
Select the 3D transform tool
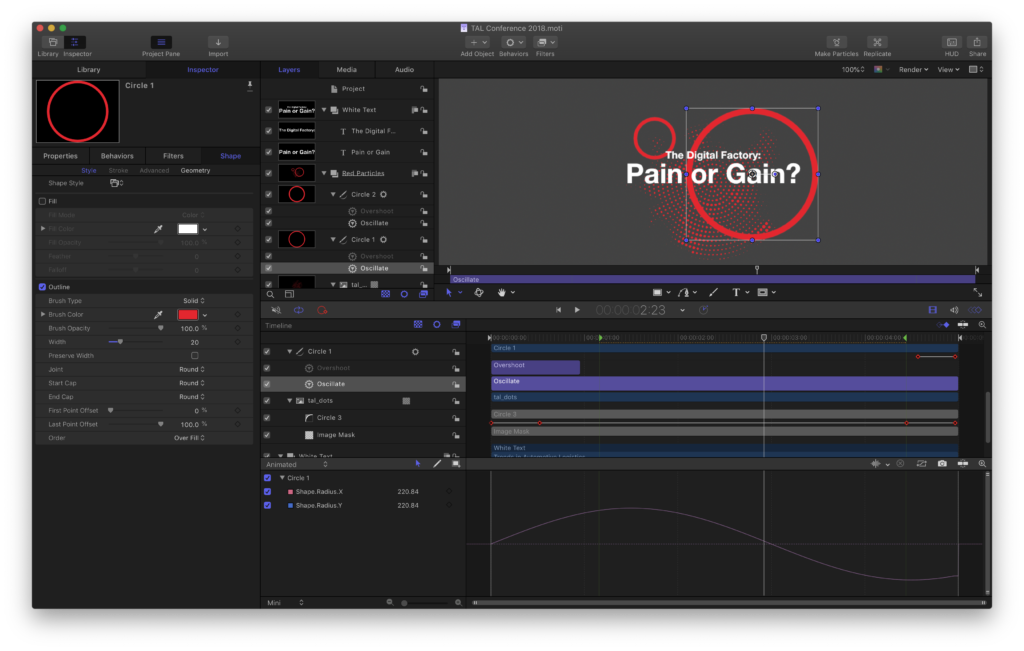(479, 293)
